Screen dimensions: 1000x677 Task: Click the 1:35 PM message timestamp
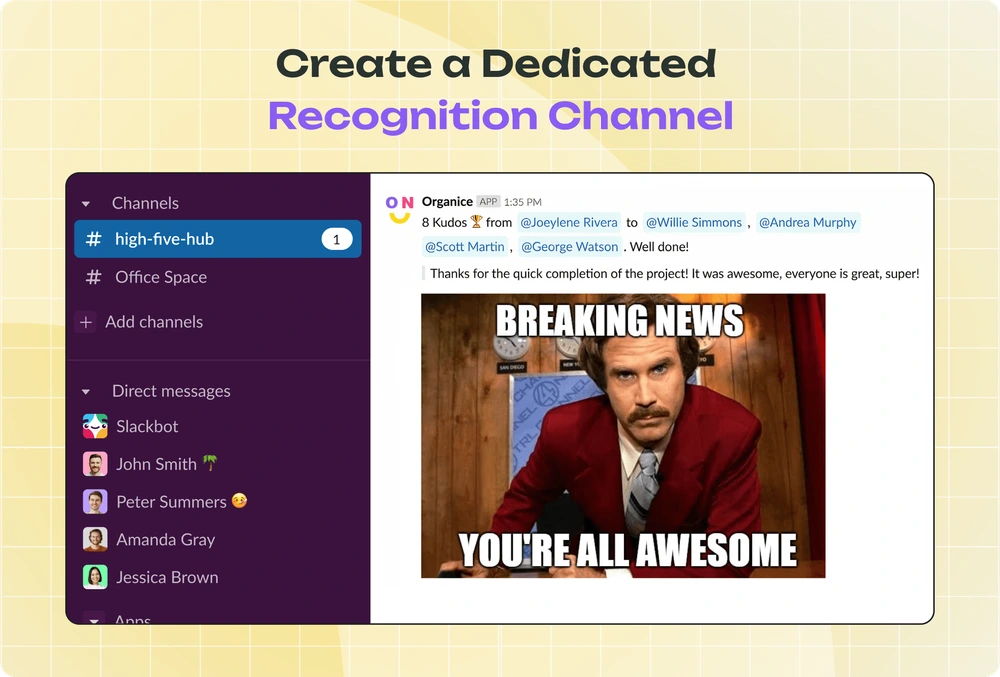(522, 202)
